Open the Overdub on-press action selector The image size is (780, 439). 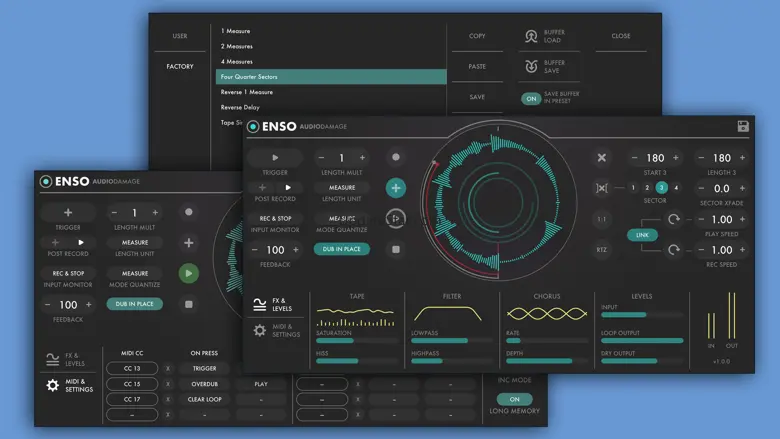[x=204, y=384]
